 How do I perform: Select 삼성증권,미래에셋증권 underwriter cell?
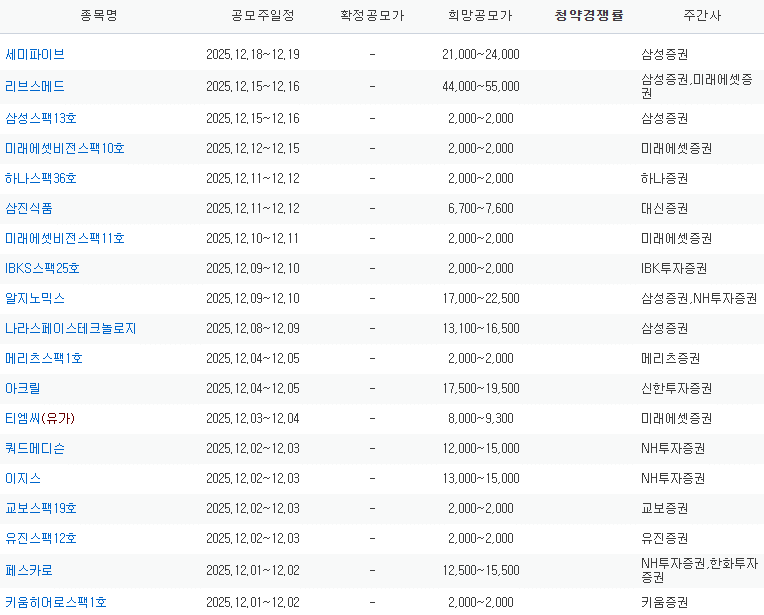click(697, 86)
